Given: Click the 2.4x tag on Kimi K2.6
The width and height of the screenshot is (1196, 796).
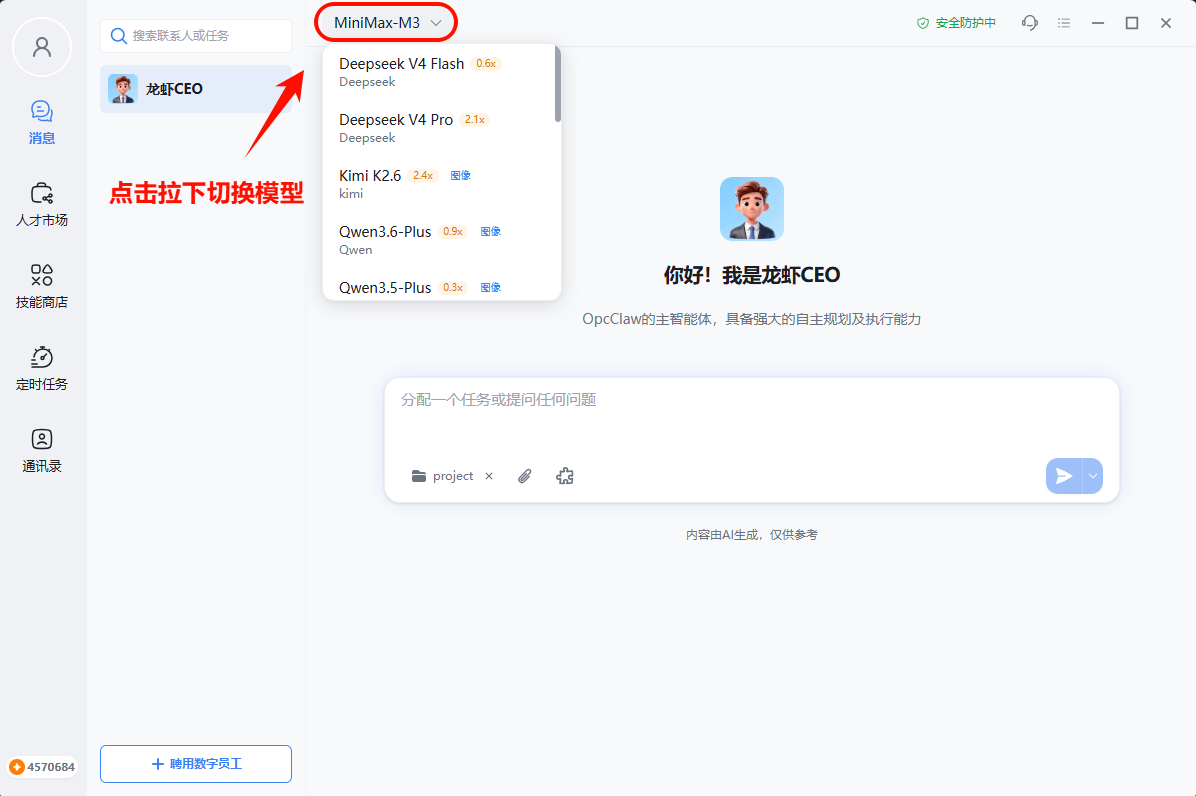Looking at the screenshot, I should pos(423,175).
